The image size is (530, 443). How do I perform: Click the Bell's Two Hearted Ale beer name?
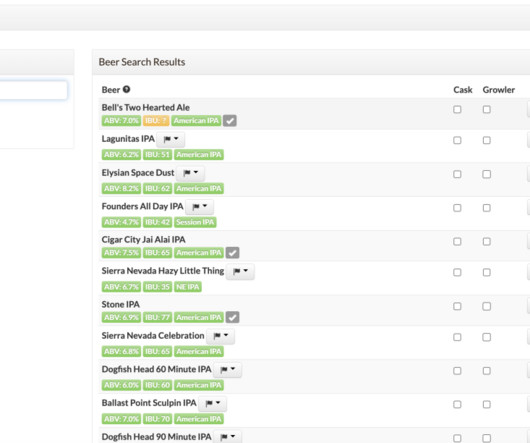pos(146,107)
